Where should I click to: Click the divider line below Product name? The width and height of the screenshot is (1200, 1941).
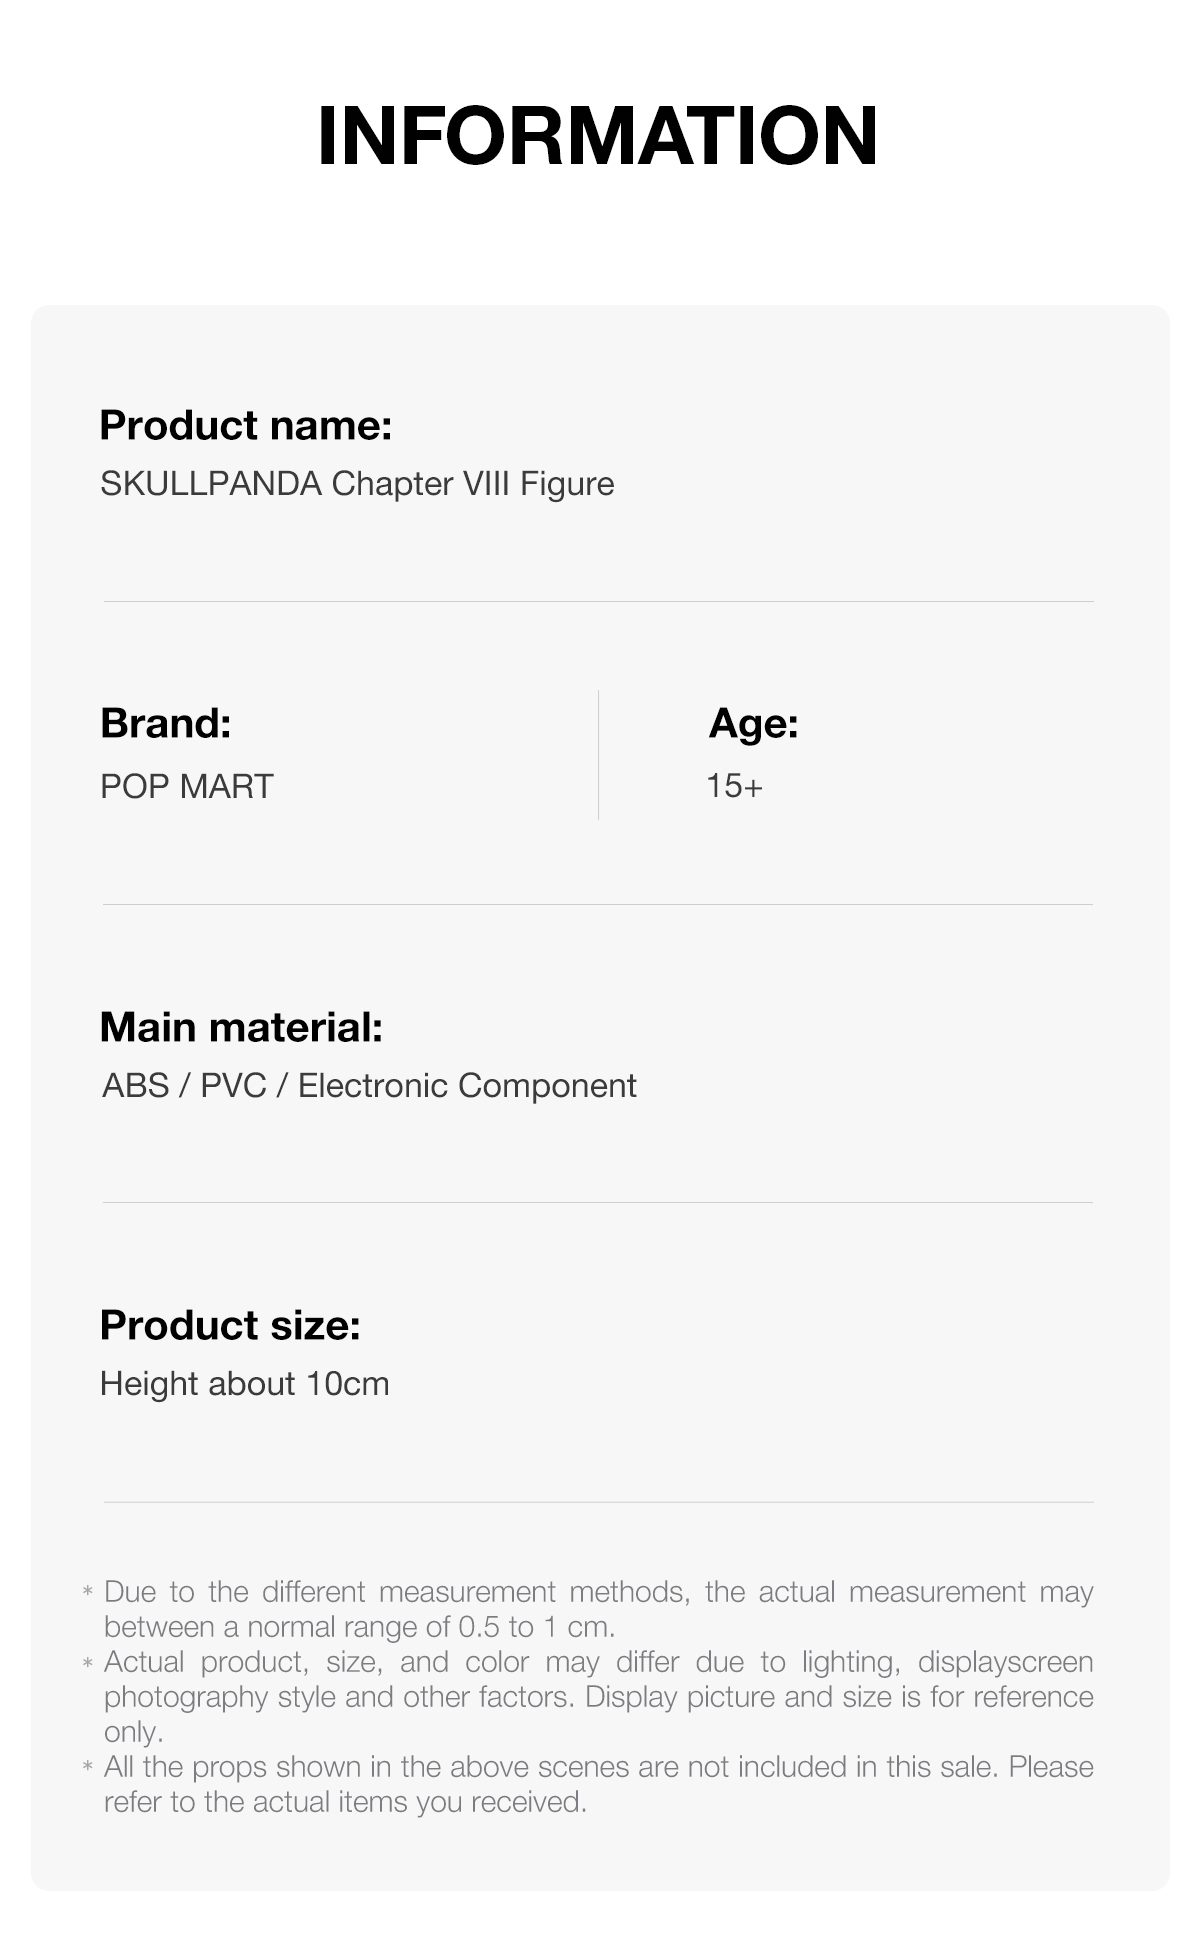(598, 601)
